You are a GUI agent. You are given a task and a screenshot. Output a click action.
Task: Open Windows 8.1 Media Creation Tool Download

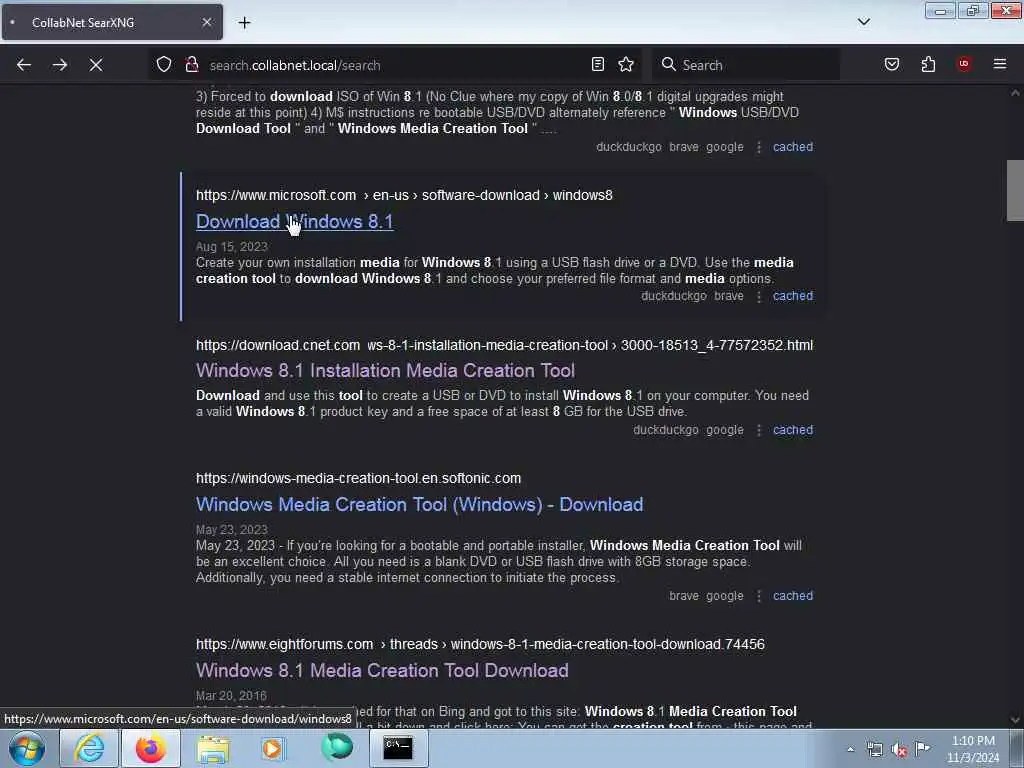382,670
